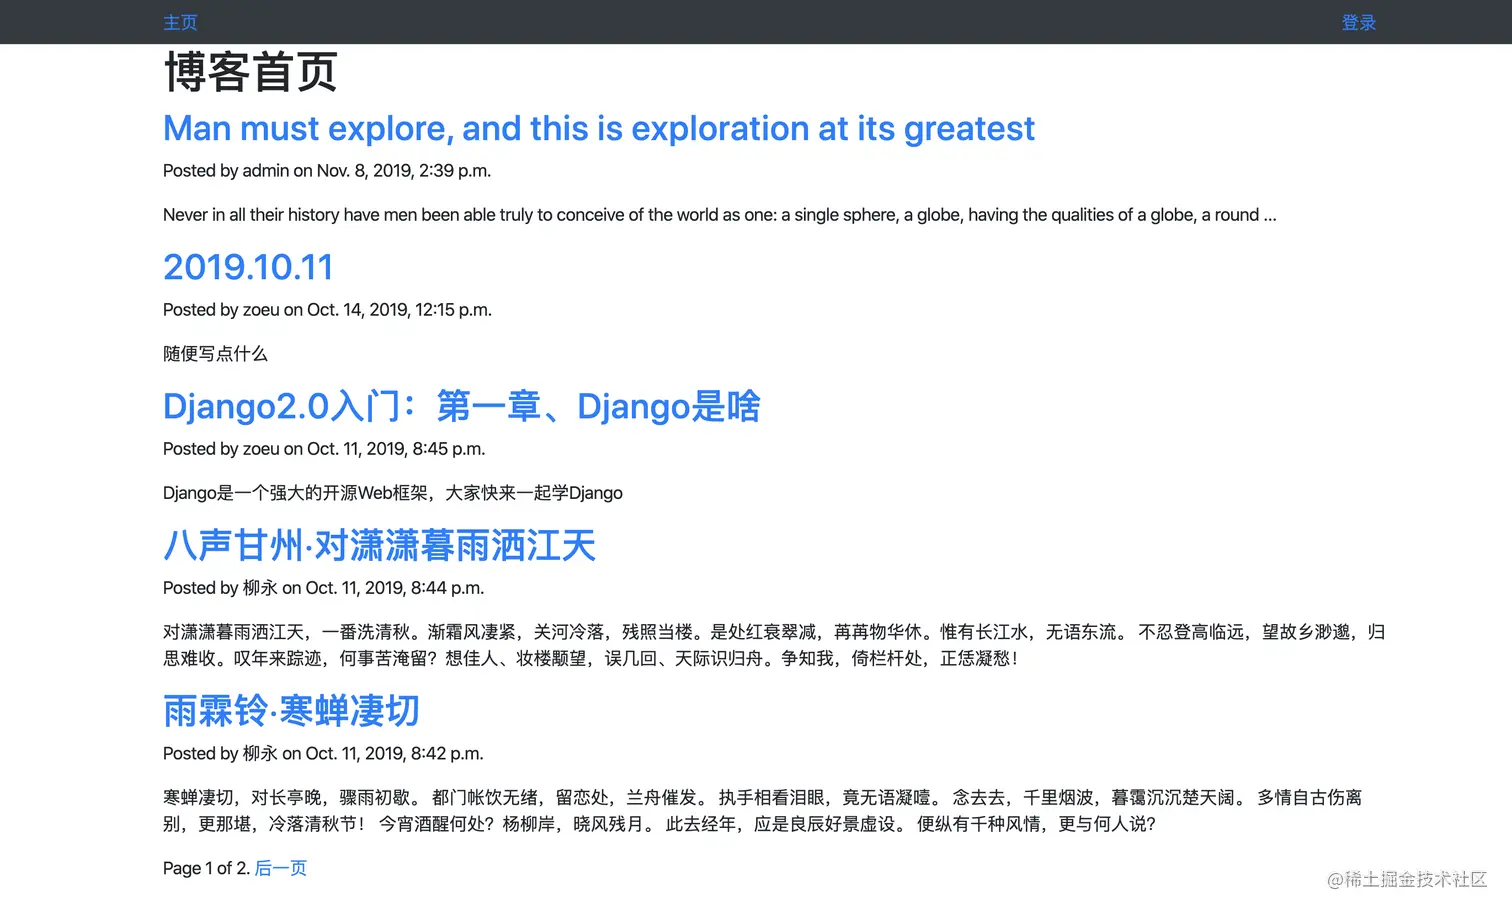
Task: Go to next page via 后一页
Action: [x=281, y=868]
